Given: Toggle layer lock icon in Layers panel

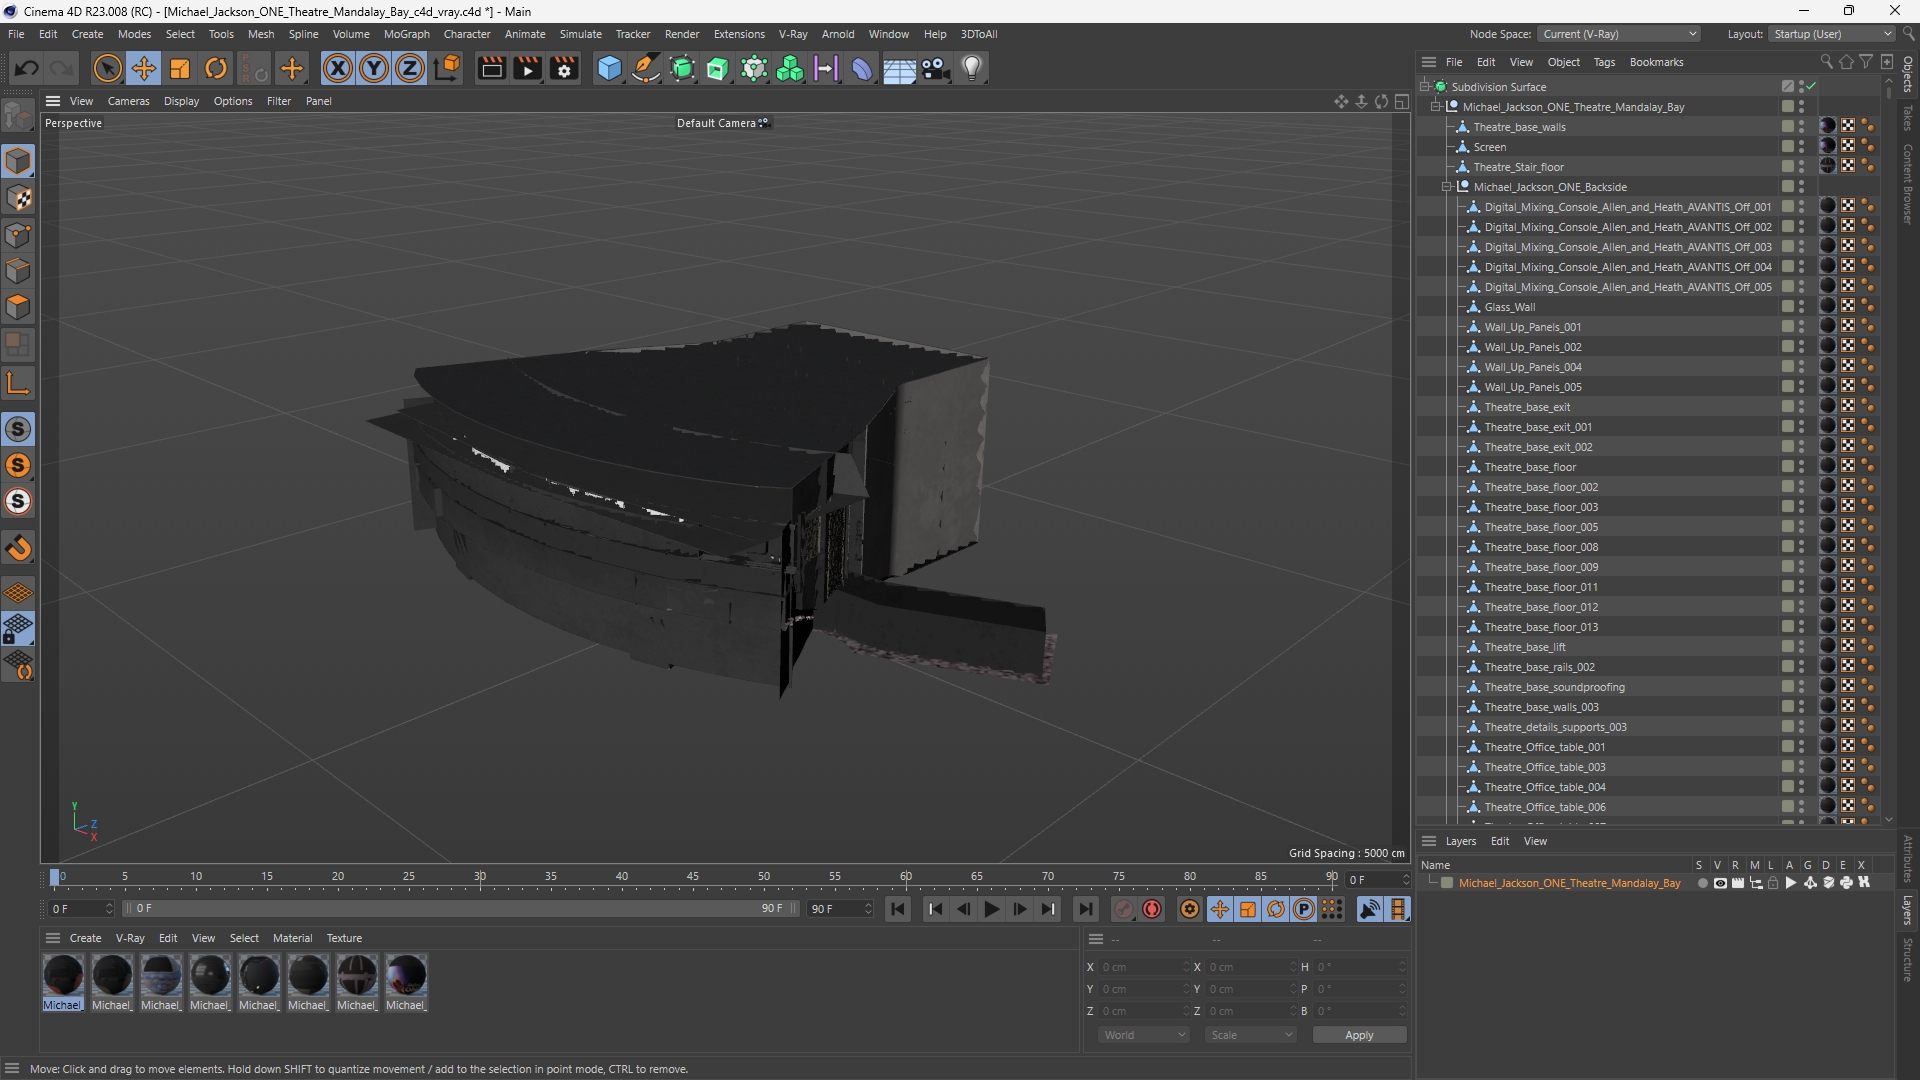Looking at the screenshot, I should click(x=1773, y=883).
